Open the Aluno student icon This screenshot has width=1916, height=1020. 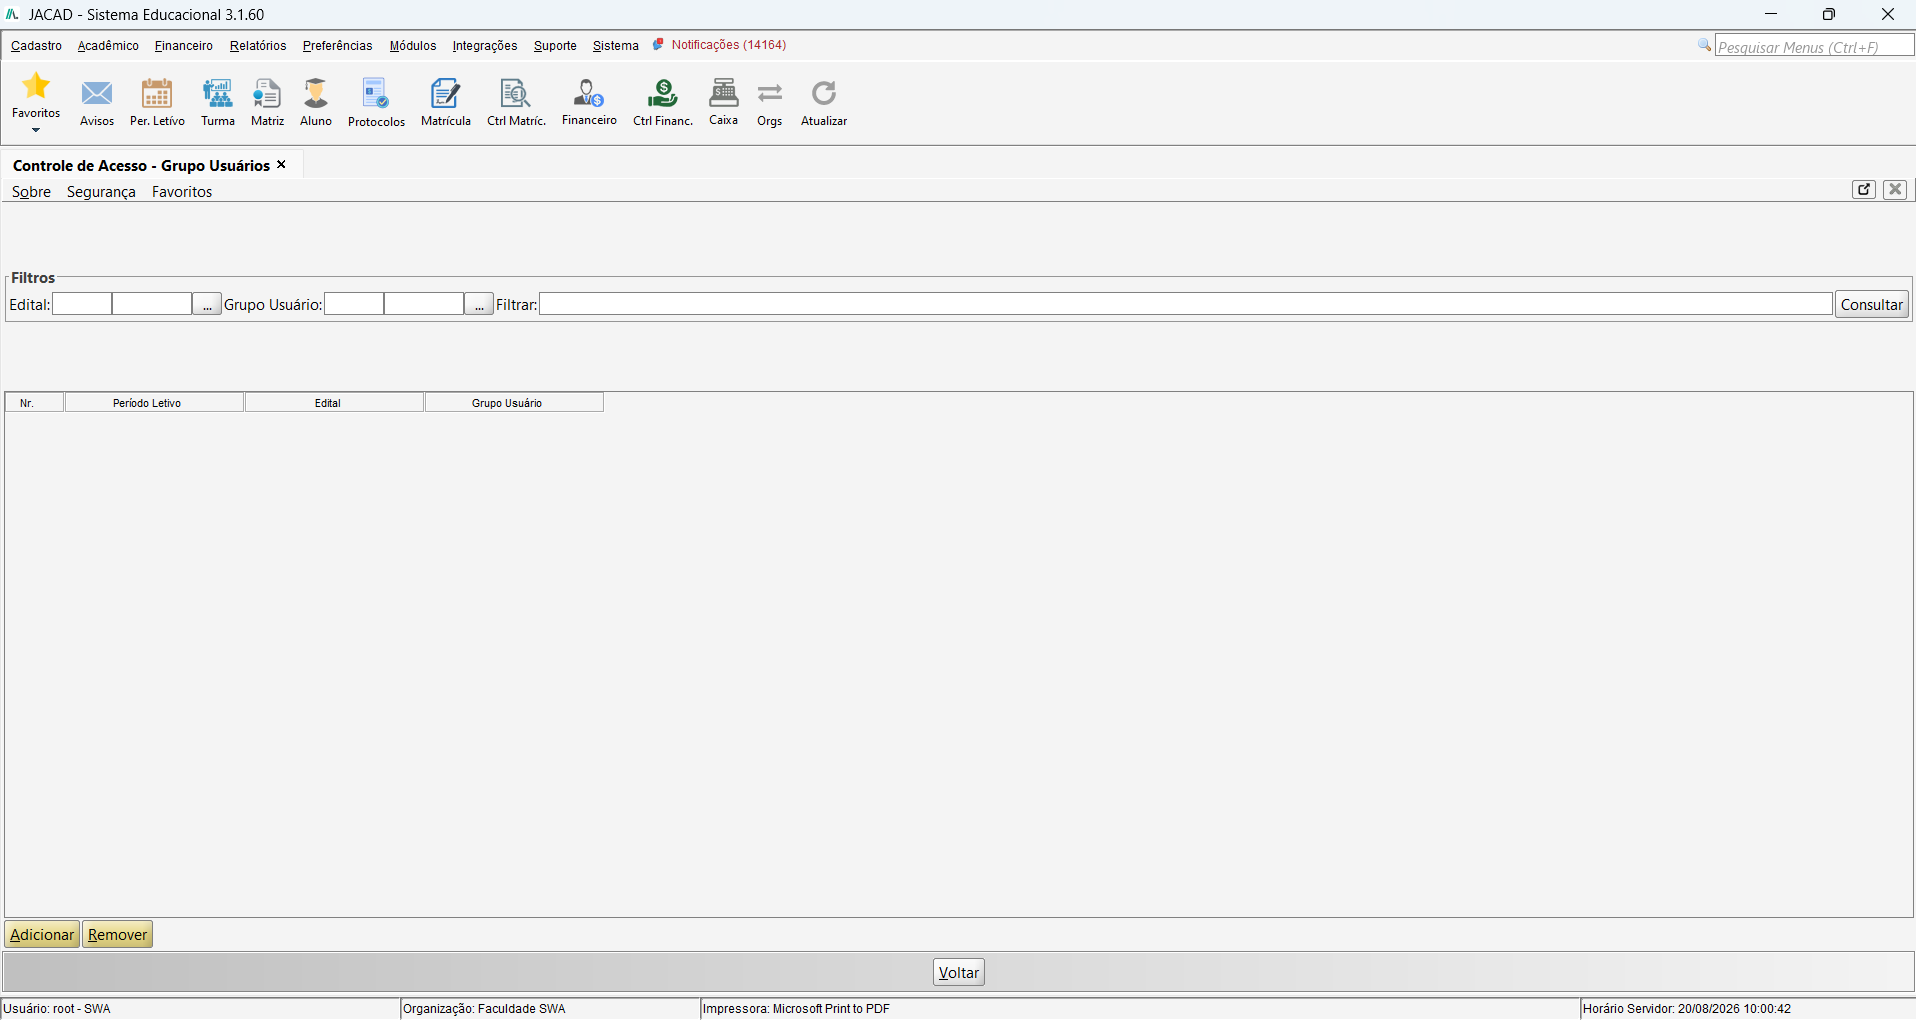pos(316,94)
